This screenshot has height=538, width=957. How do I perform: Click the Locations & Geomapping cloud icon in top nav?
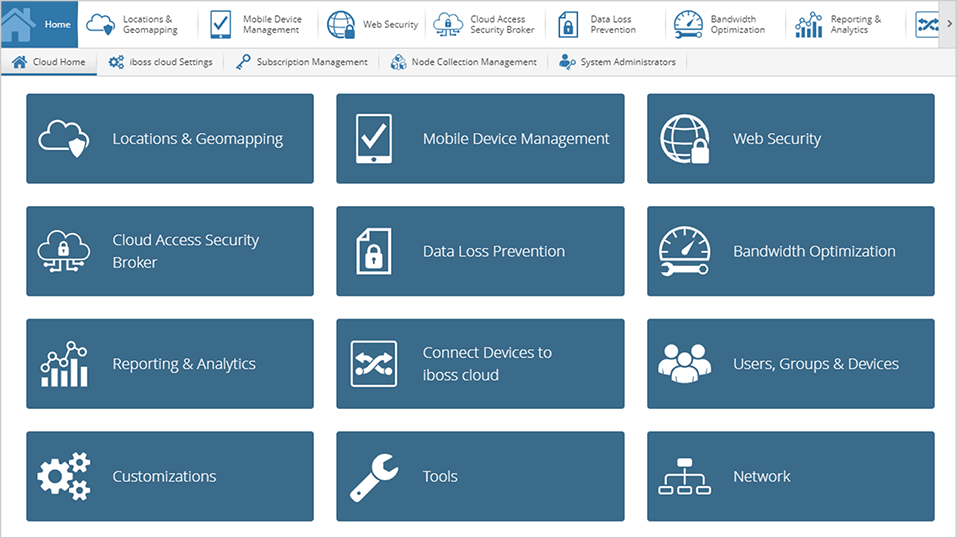pyautogui.click(x=100, y=24)
